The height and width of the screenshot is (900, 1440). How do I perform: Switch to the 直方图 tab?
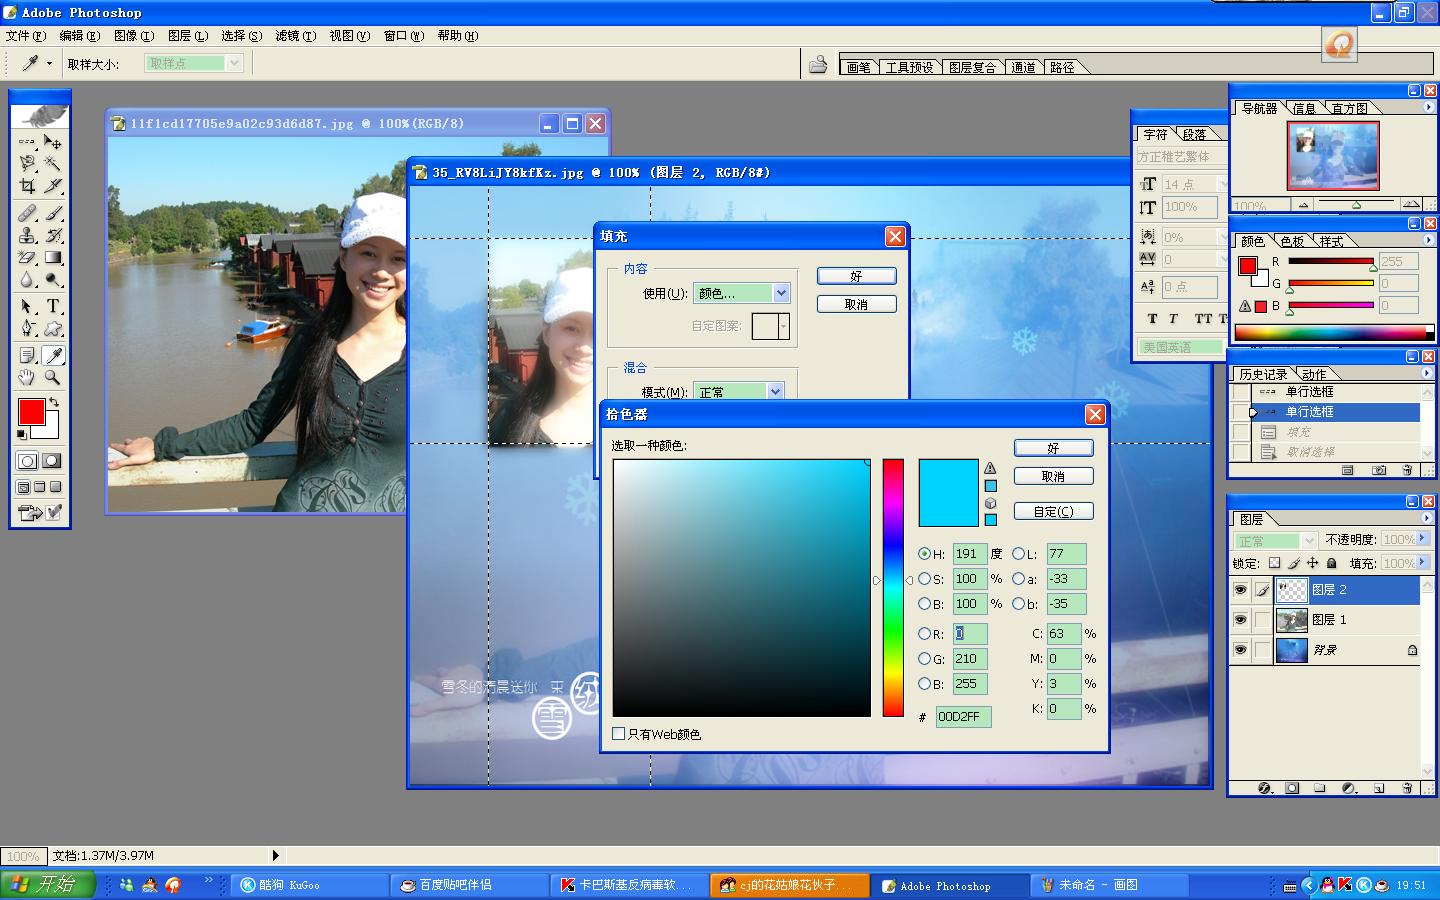pyautogui.click(x=1350, y=108)
